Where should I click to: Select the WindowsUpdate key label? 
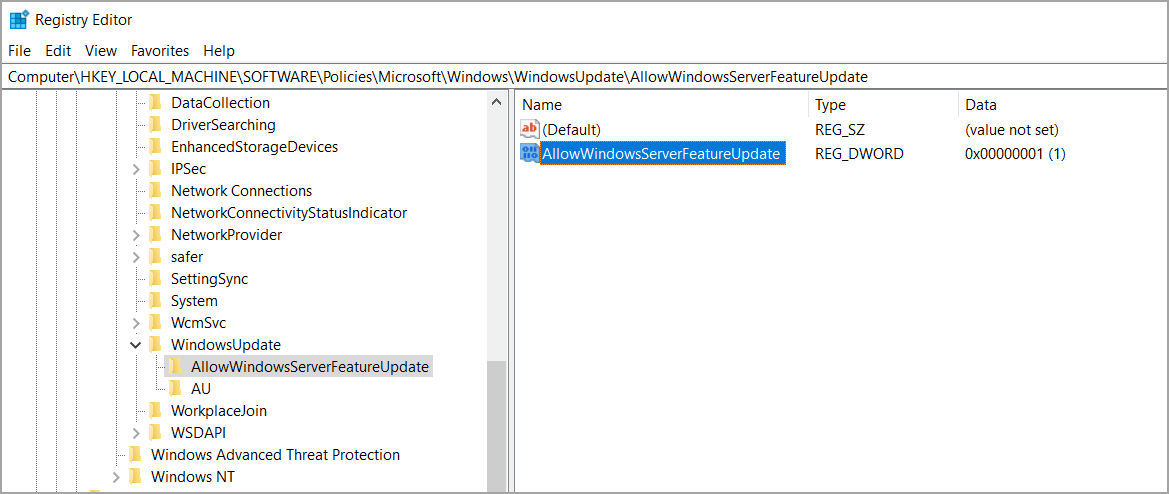coord(226,345)
